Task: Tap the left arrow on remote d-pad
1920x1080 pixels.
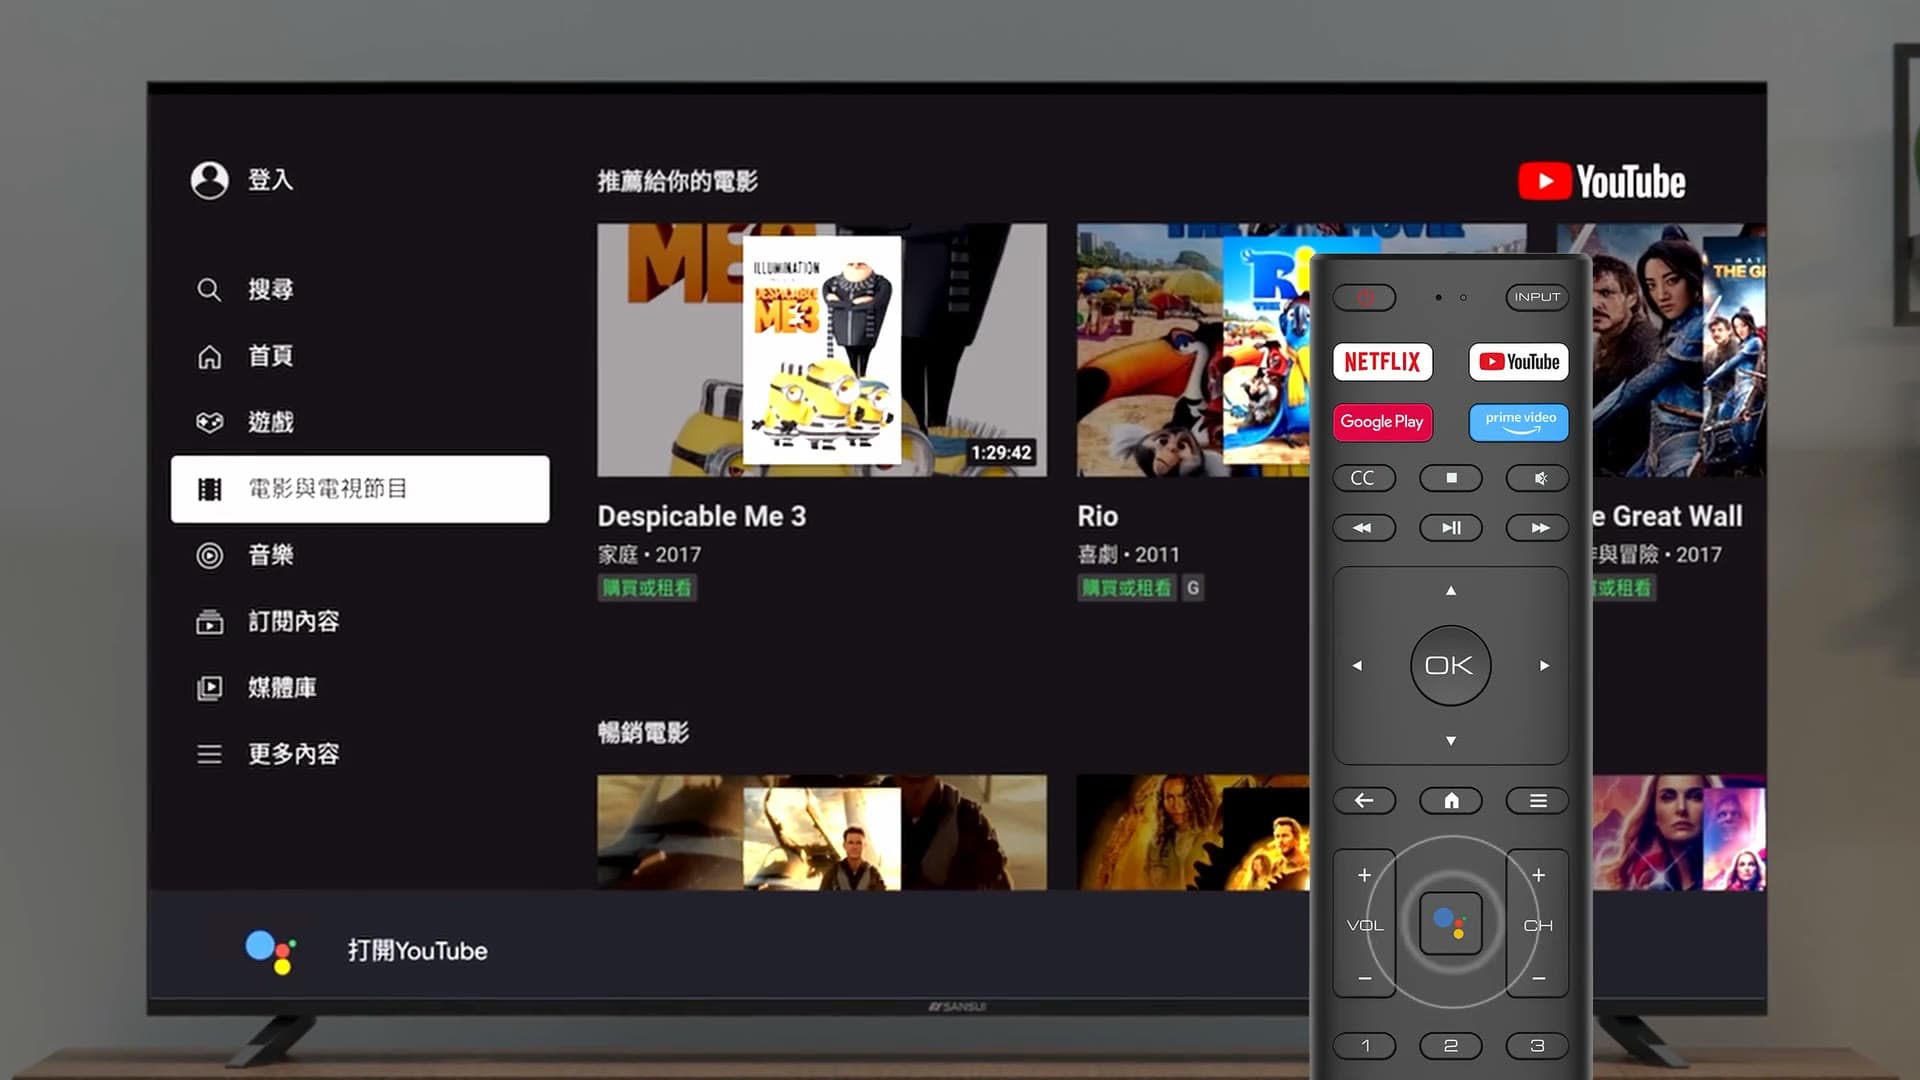Action: [1357, 666]
